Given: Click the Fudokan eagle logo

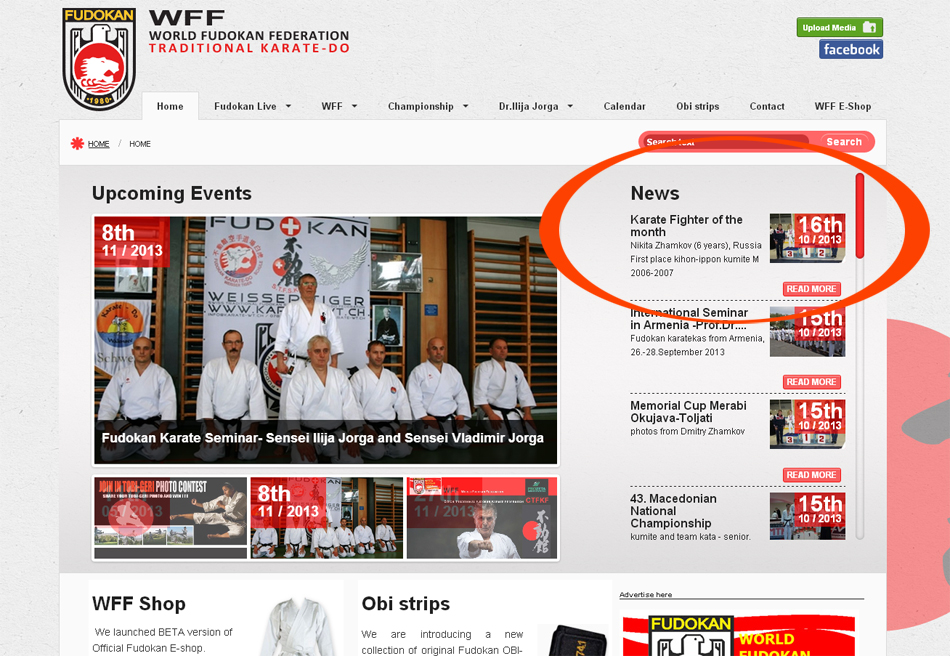Looking at the screenshot, I should point(99,59).
